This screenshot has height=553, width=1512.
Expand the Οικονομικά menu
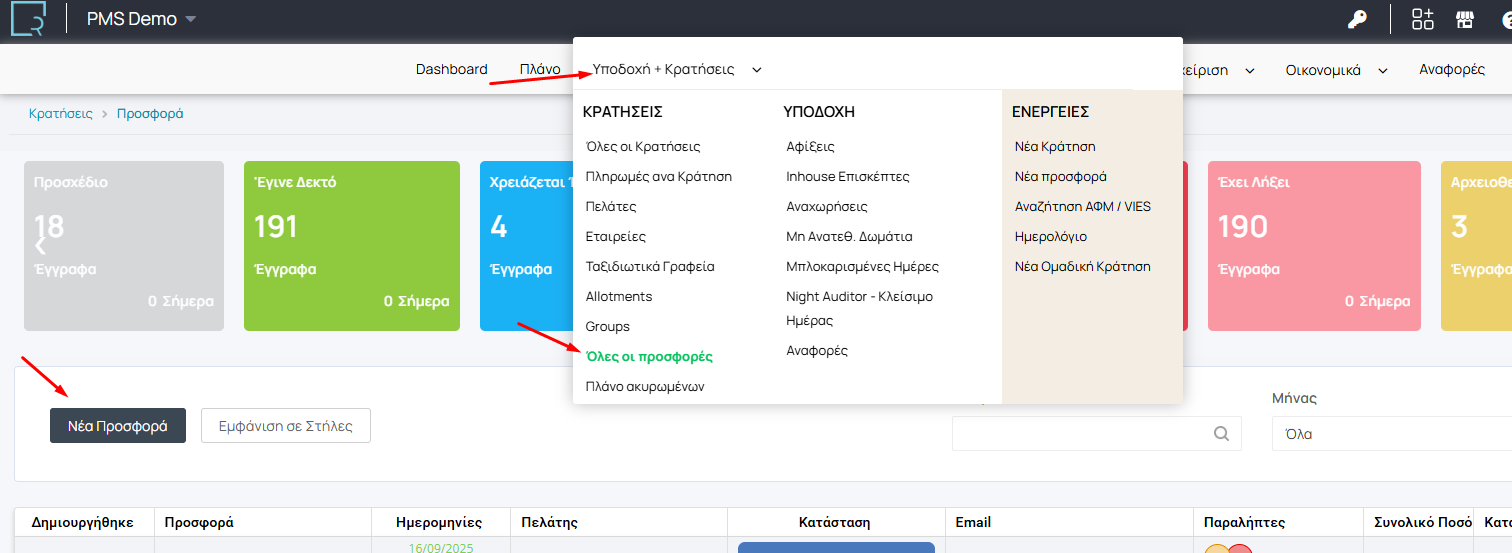click(x=1336, y=70)
